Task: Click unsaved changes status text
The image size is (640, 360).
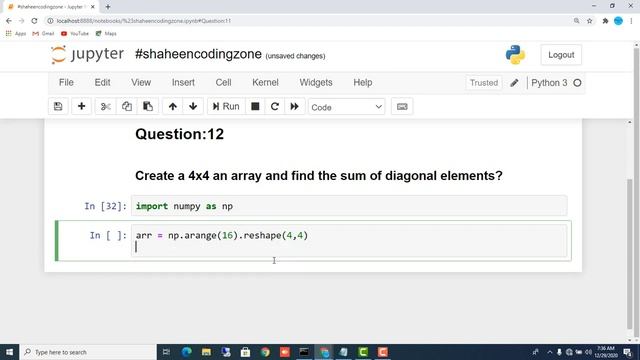Action: pyautogui.click(x=295, y=56)
